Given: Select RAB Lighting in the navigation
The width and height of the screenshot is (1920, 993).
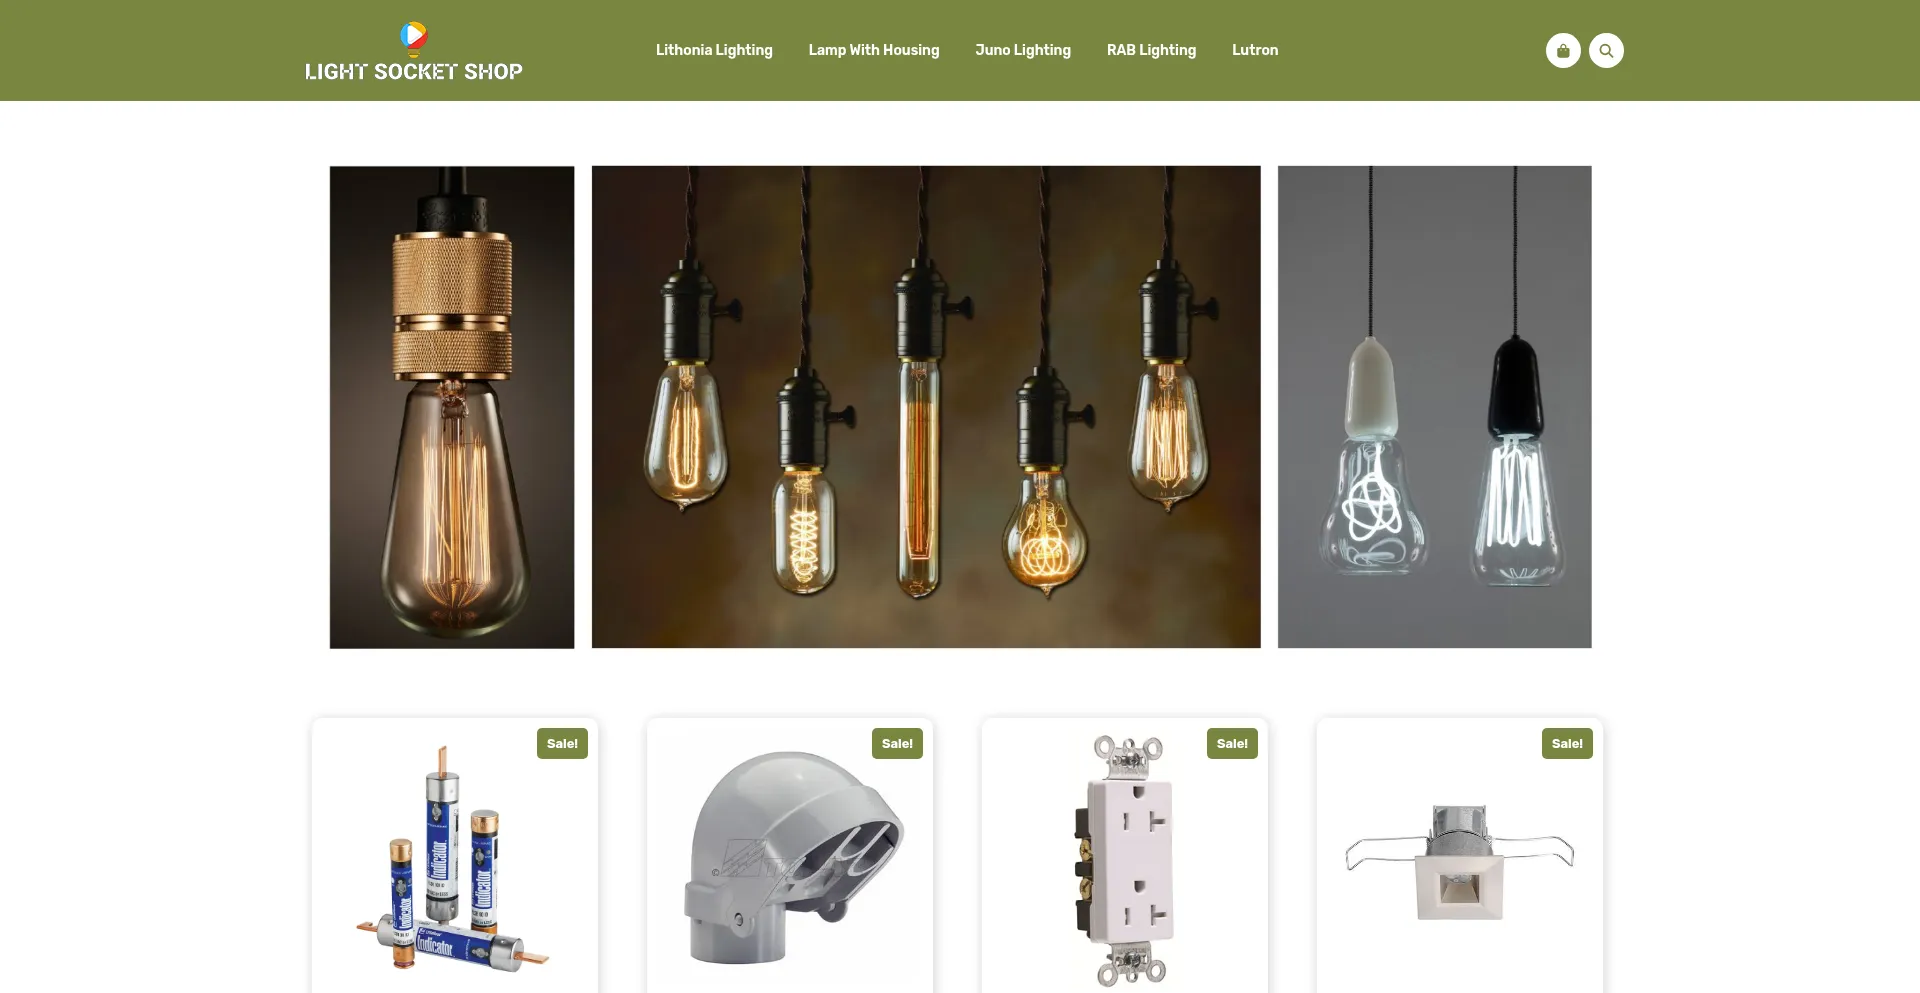Looking at the screenshot, I should pos(1151,50).
